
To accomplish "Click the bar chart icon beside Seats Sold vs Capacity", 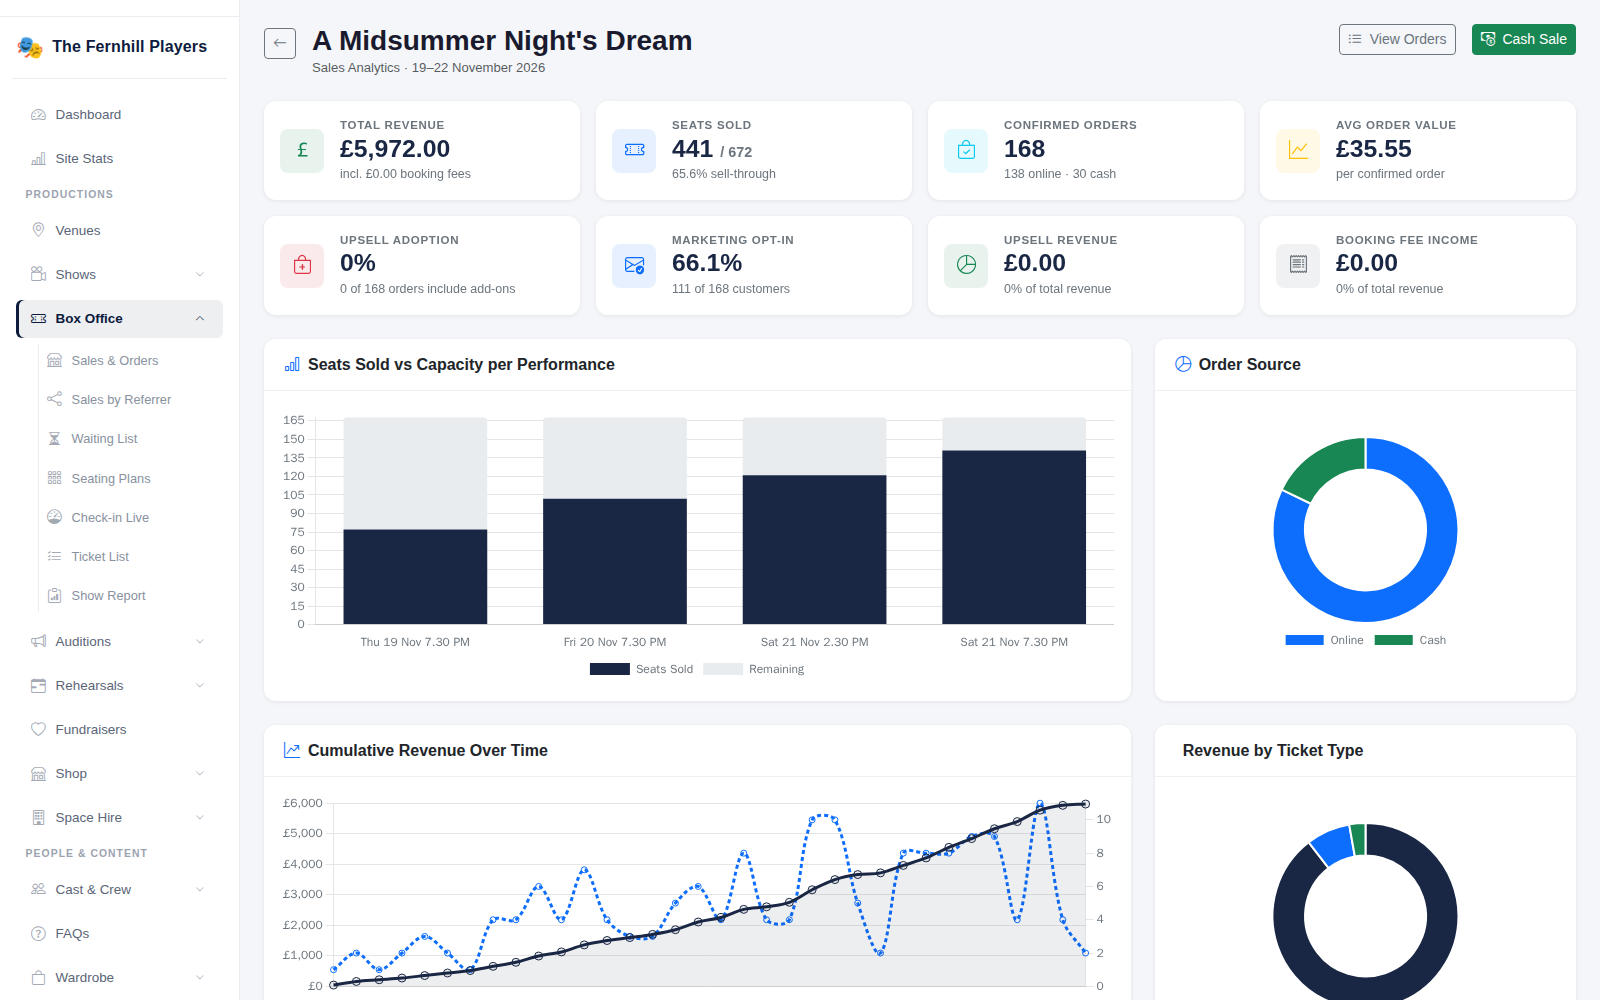I will coord(292,365).
